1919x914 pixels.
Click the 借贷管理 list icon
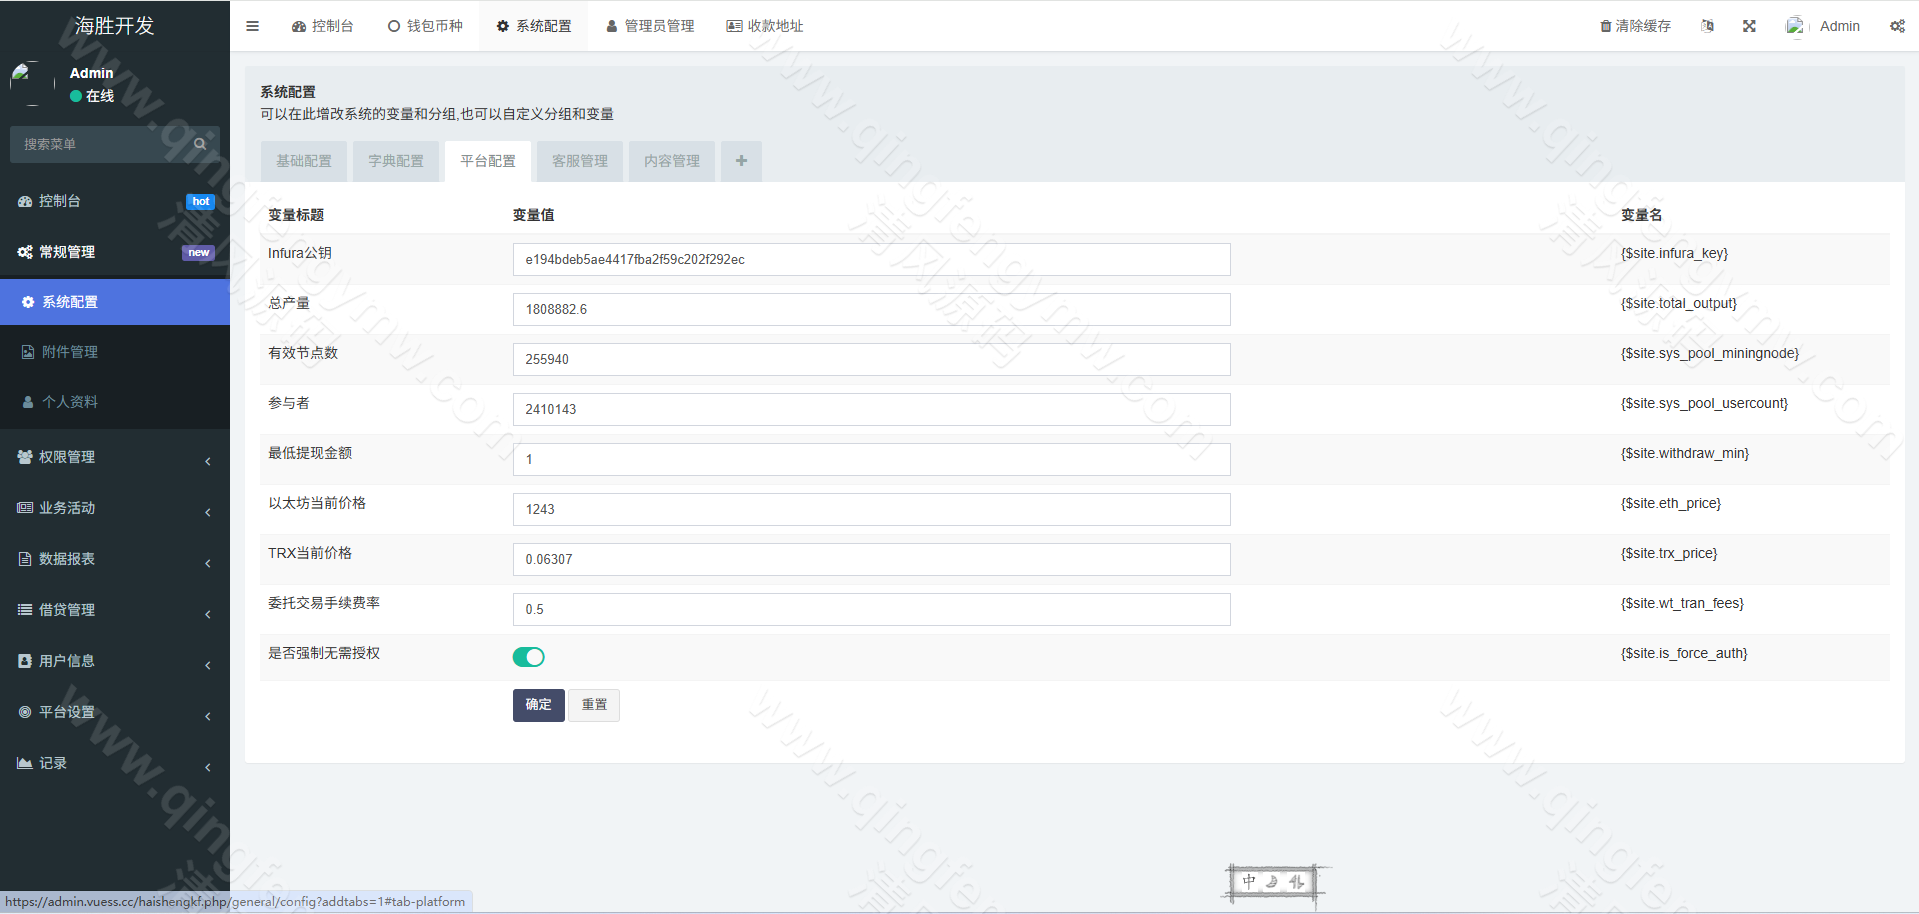click(25, 610)
